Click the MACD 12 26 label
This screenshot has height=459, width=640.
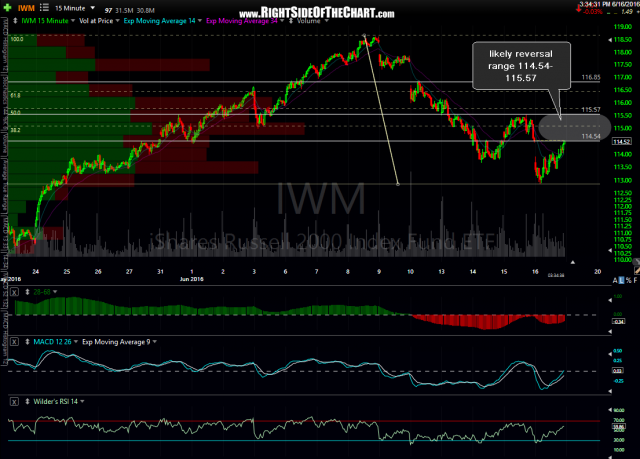[x=52, y=342]
